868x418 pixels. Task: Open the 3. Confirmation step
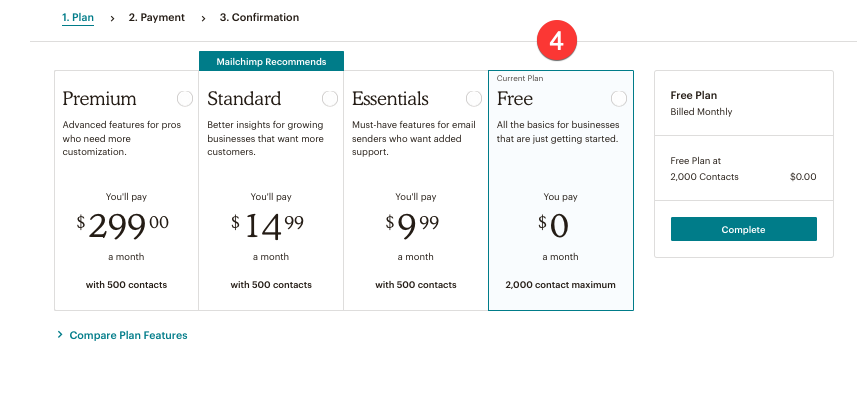pos(259,17)
